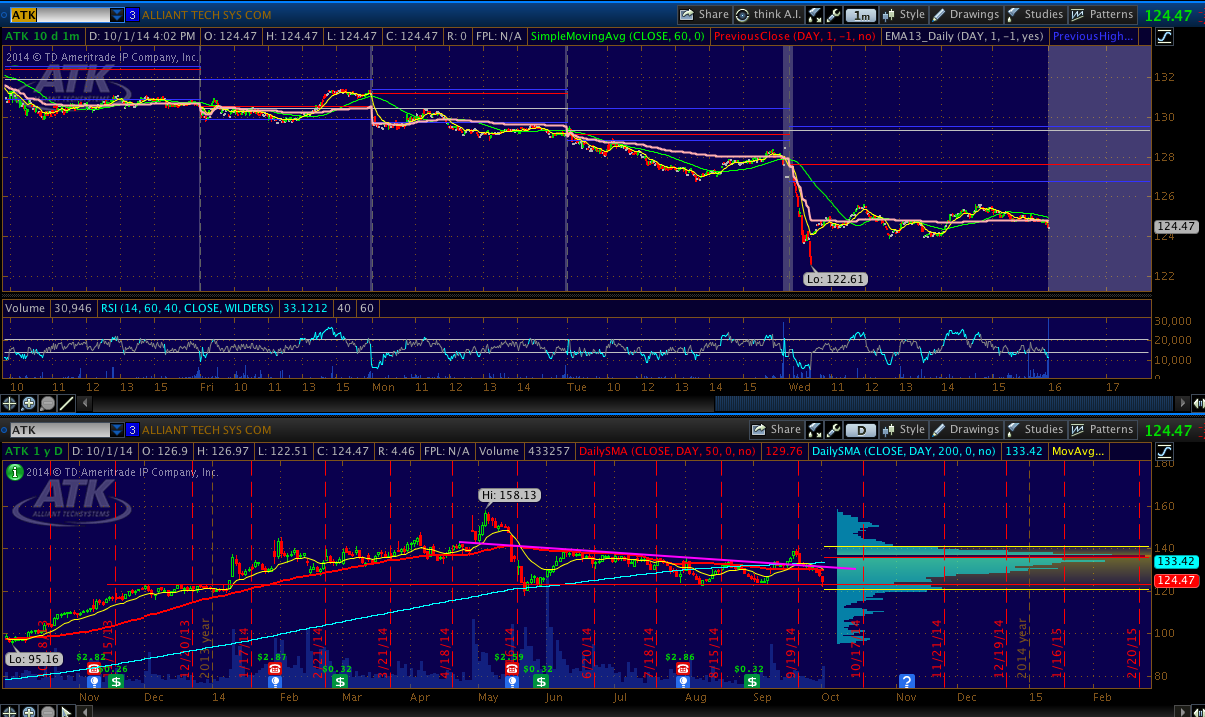Open Patterns in the lower chart toolbar
1205x717 pixels.
click(1102, 430)
